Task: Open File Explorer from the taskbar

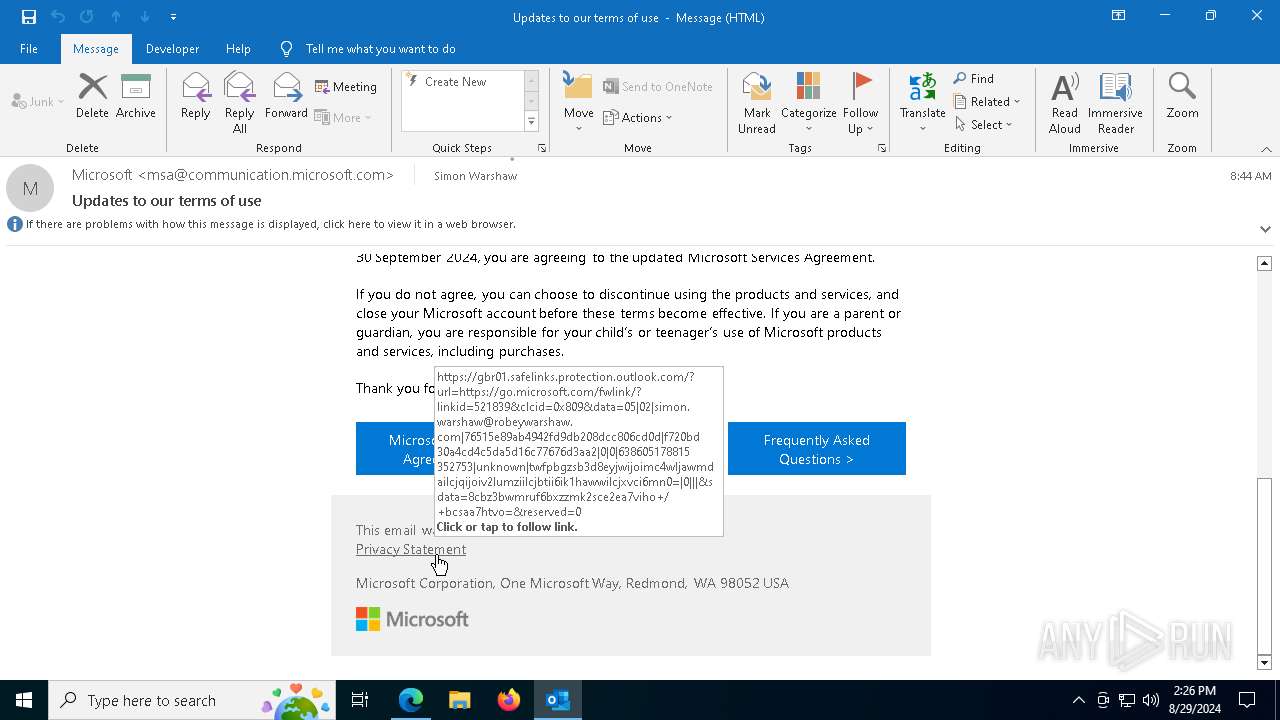Action: click(x=459, y=700)
